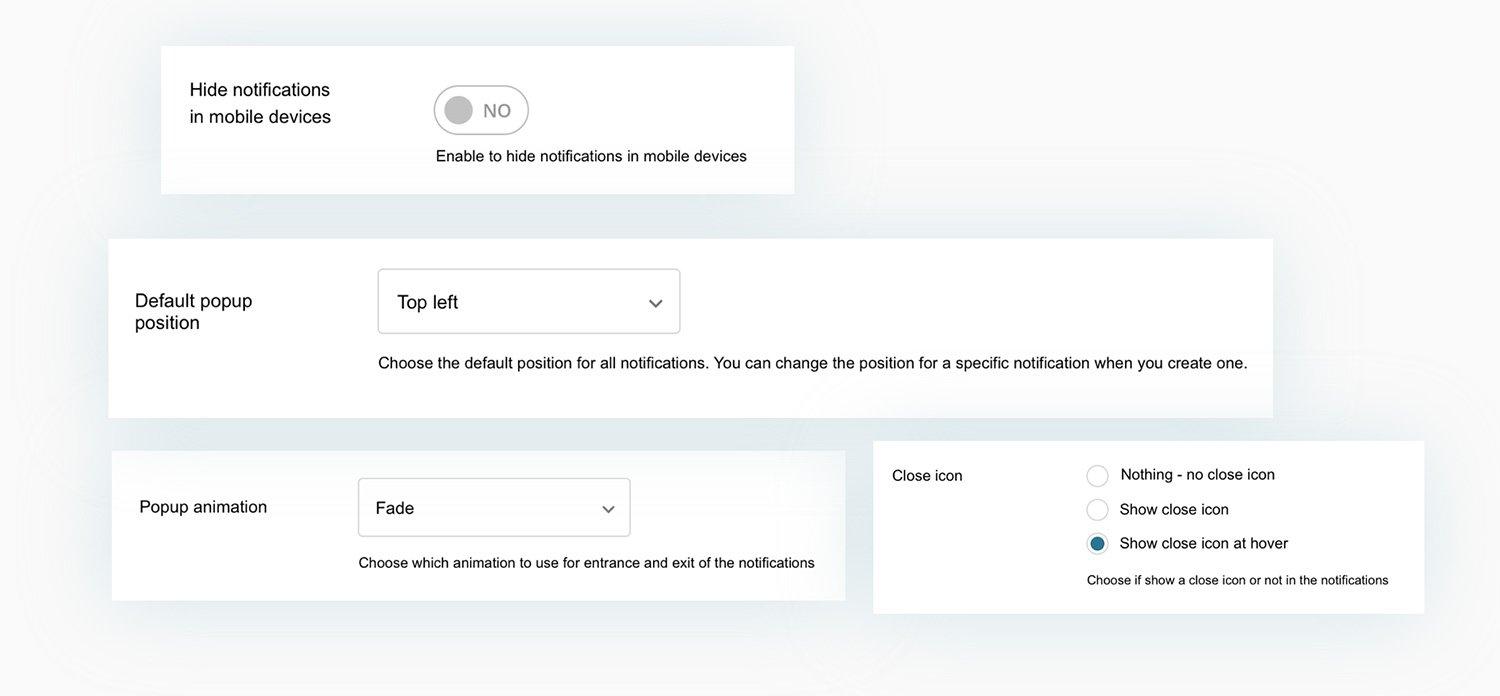Click the Choose if show a close icon hint
Image resolution: width=1500 pixels, height=696 pixels.
[1238, 580]
